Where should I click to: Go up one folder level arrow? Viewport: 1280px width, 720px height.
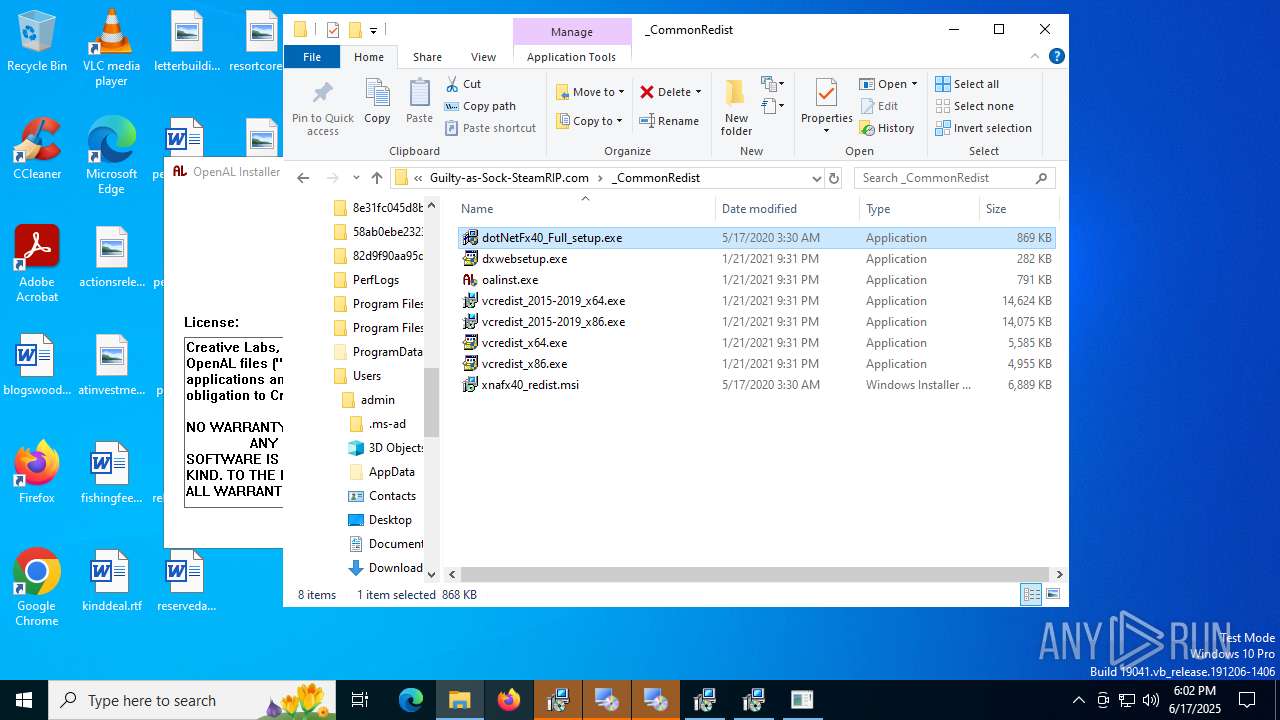377,178
